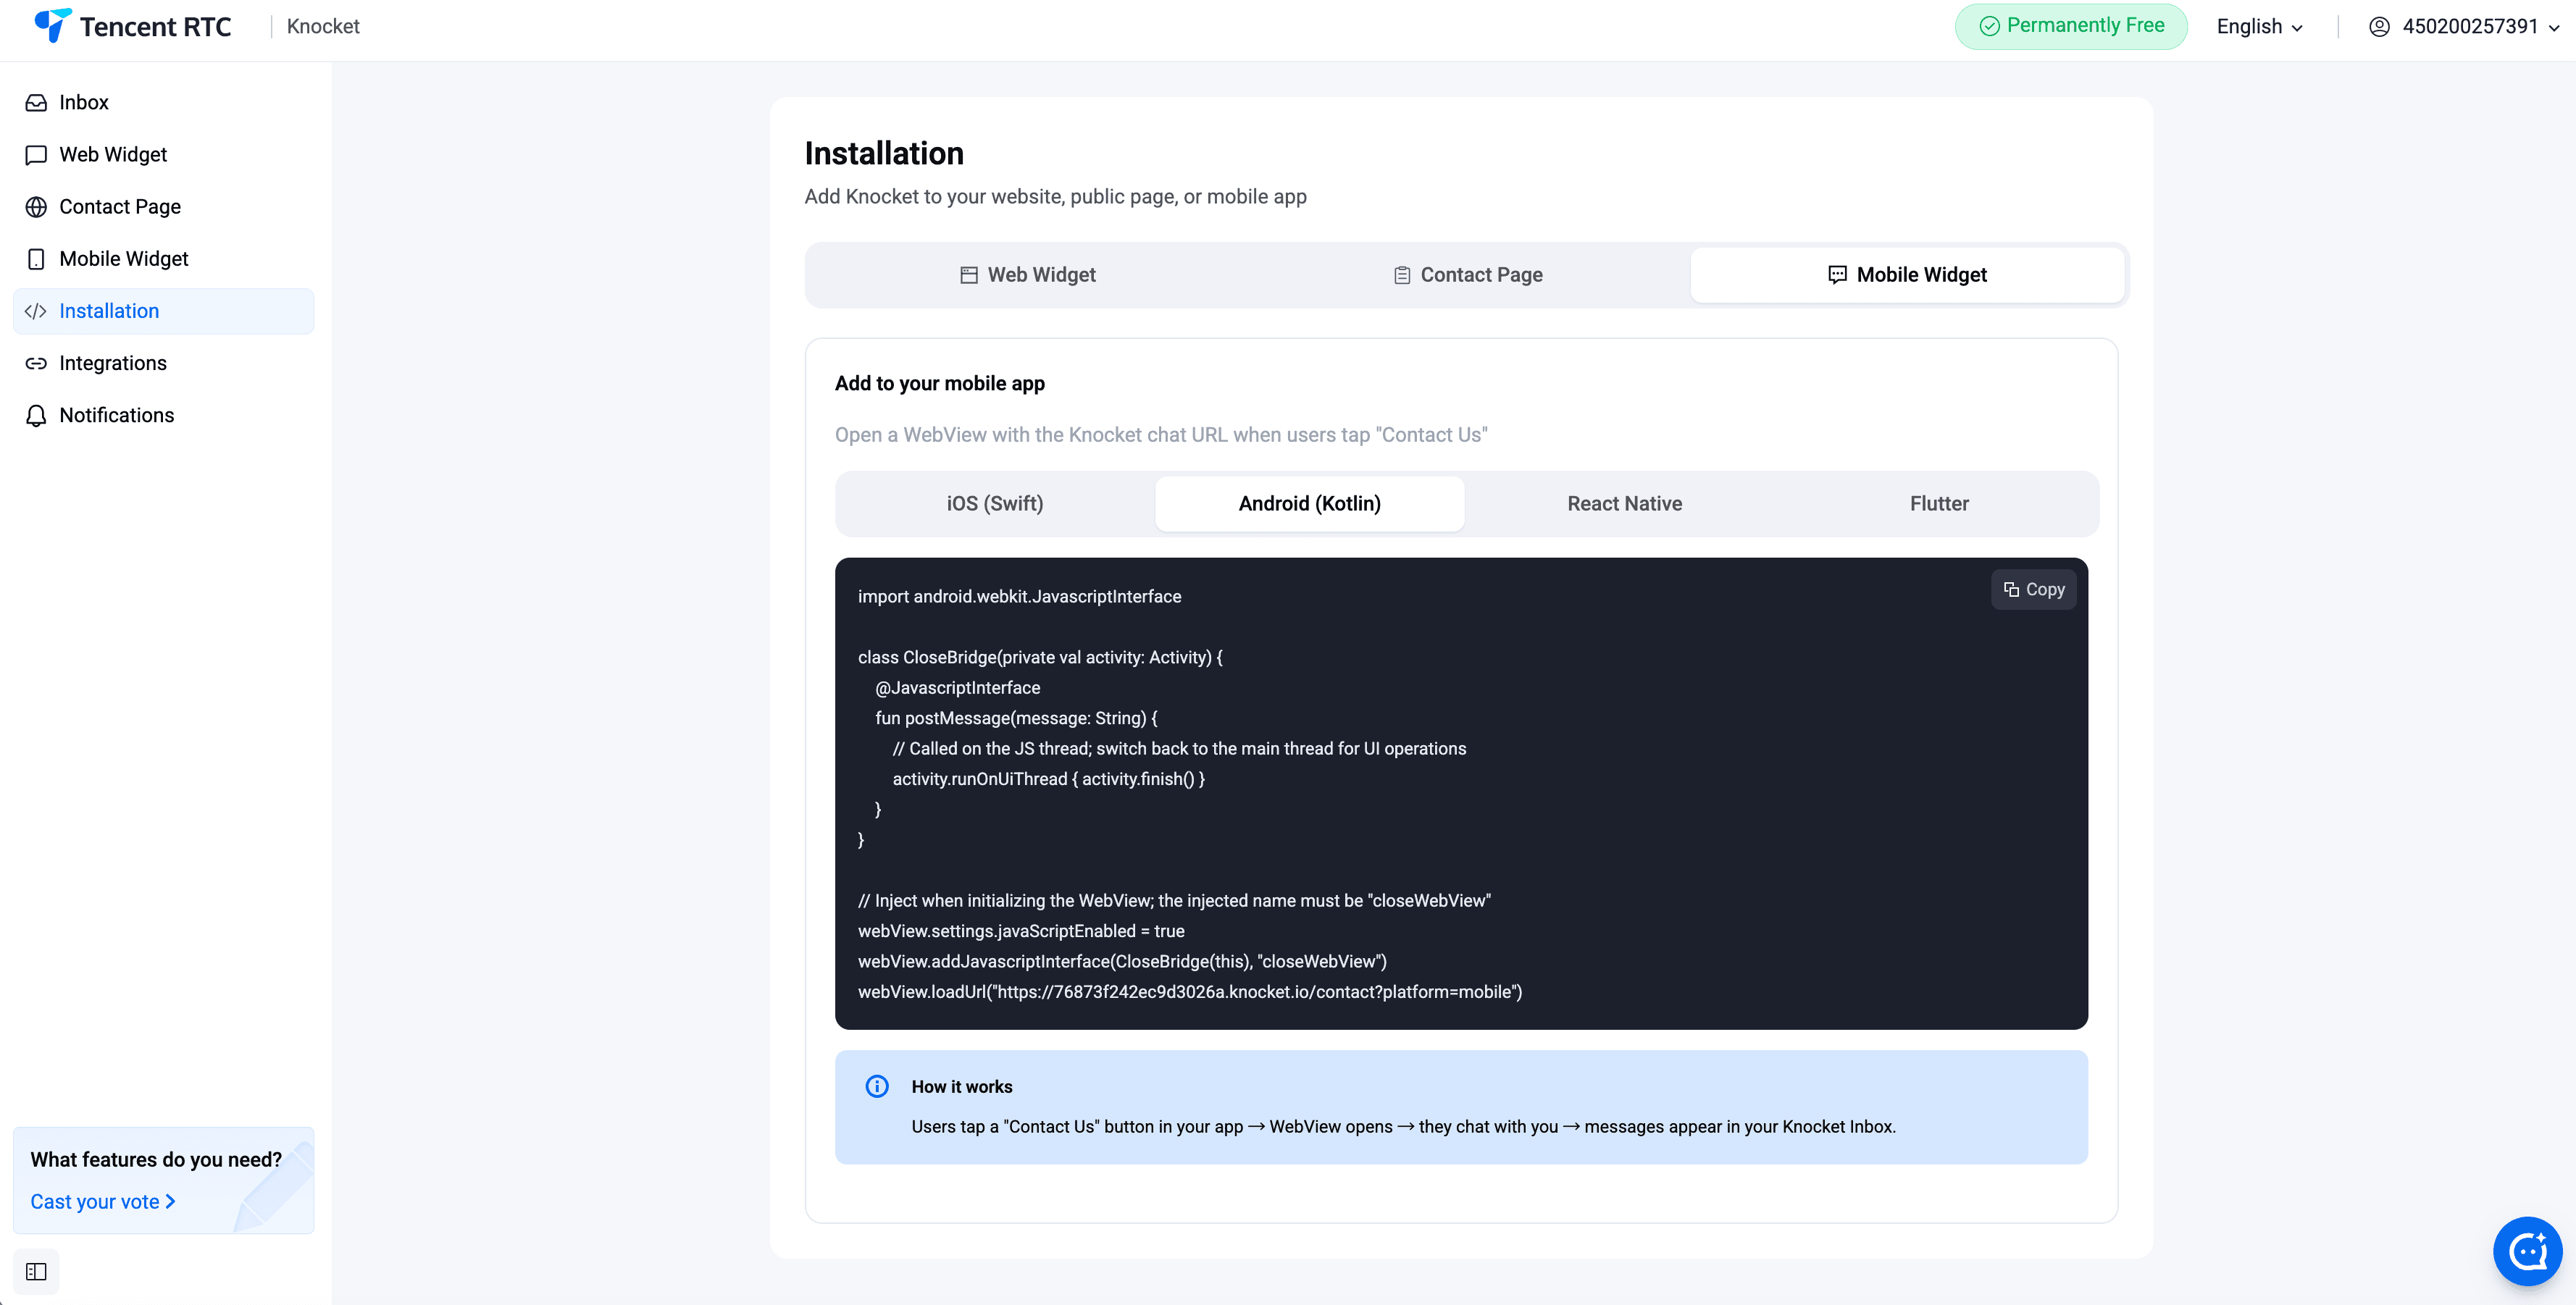Viewport: 2576px width, 1305px height.
Task: Click the Knocket product name in header
Action: (x=323, y=27)
